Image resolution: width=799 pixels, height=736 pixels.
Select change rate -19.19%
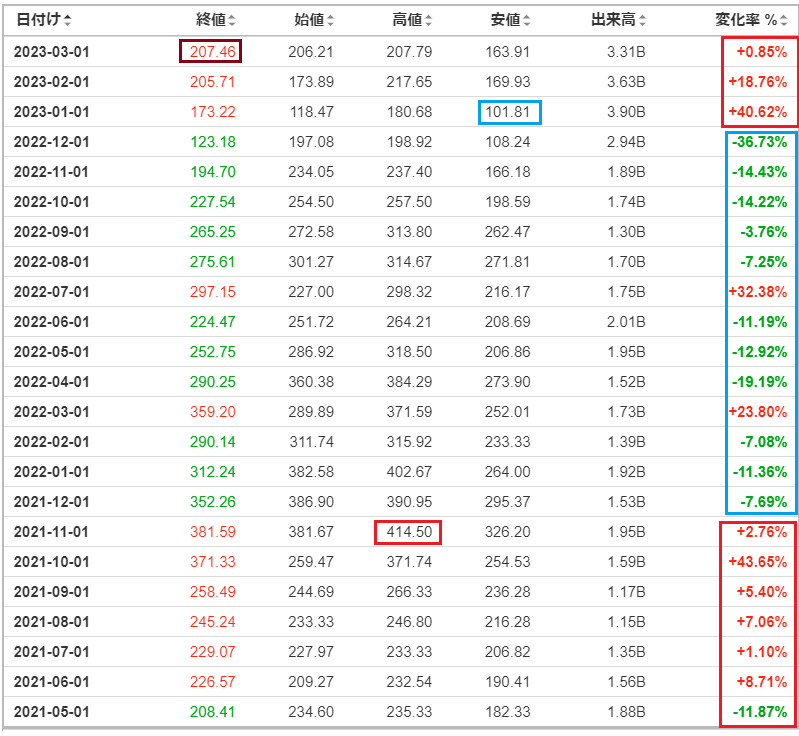pos(760,382)
